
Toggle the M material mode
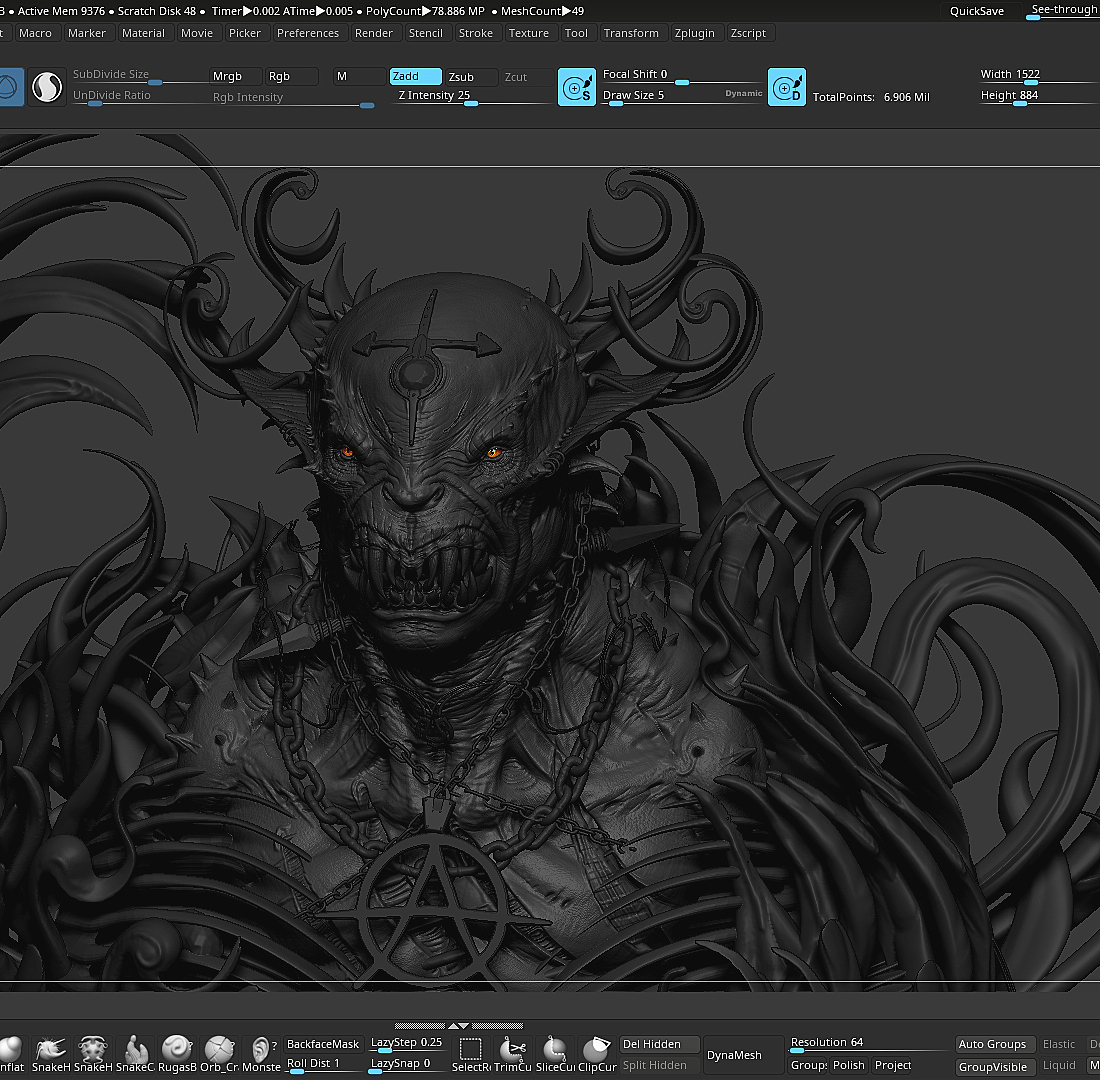tap(359, 76)
